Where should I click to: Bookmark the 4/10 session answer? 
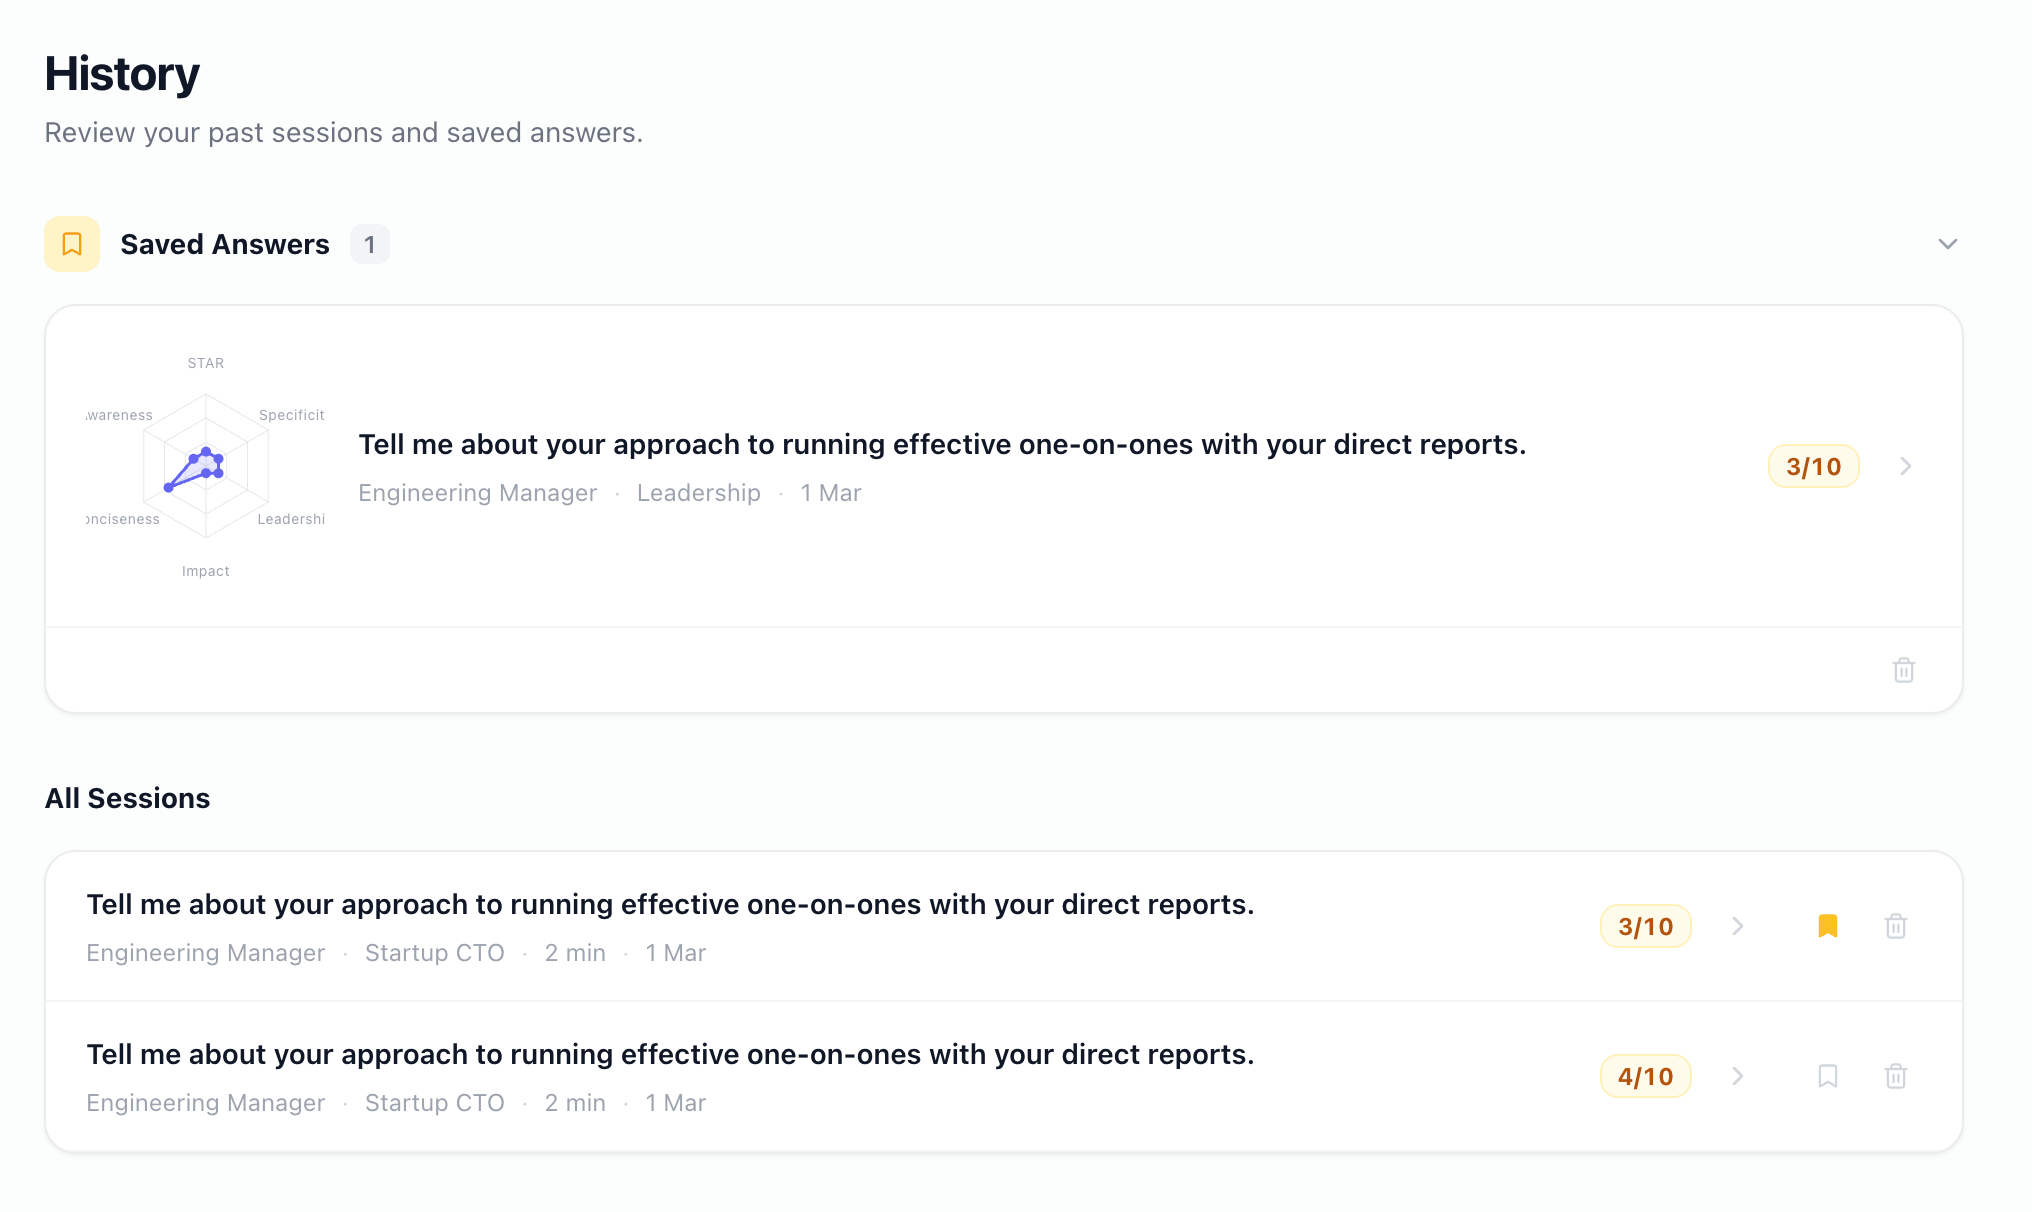click(x=1827, y=1076)
